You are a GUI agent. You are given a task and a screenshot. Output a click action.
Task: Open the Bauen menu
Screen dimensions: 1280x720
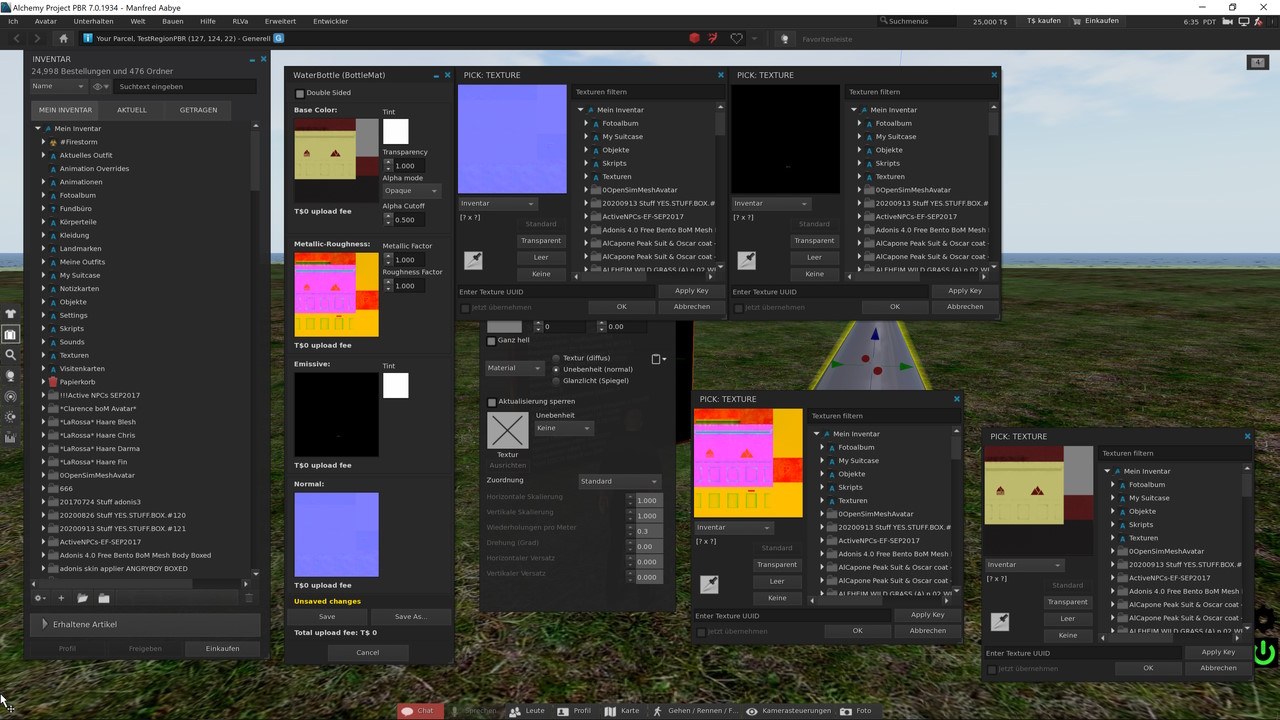(x=172, y=21)
